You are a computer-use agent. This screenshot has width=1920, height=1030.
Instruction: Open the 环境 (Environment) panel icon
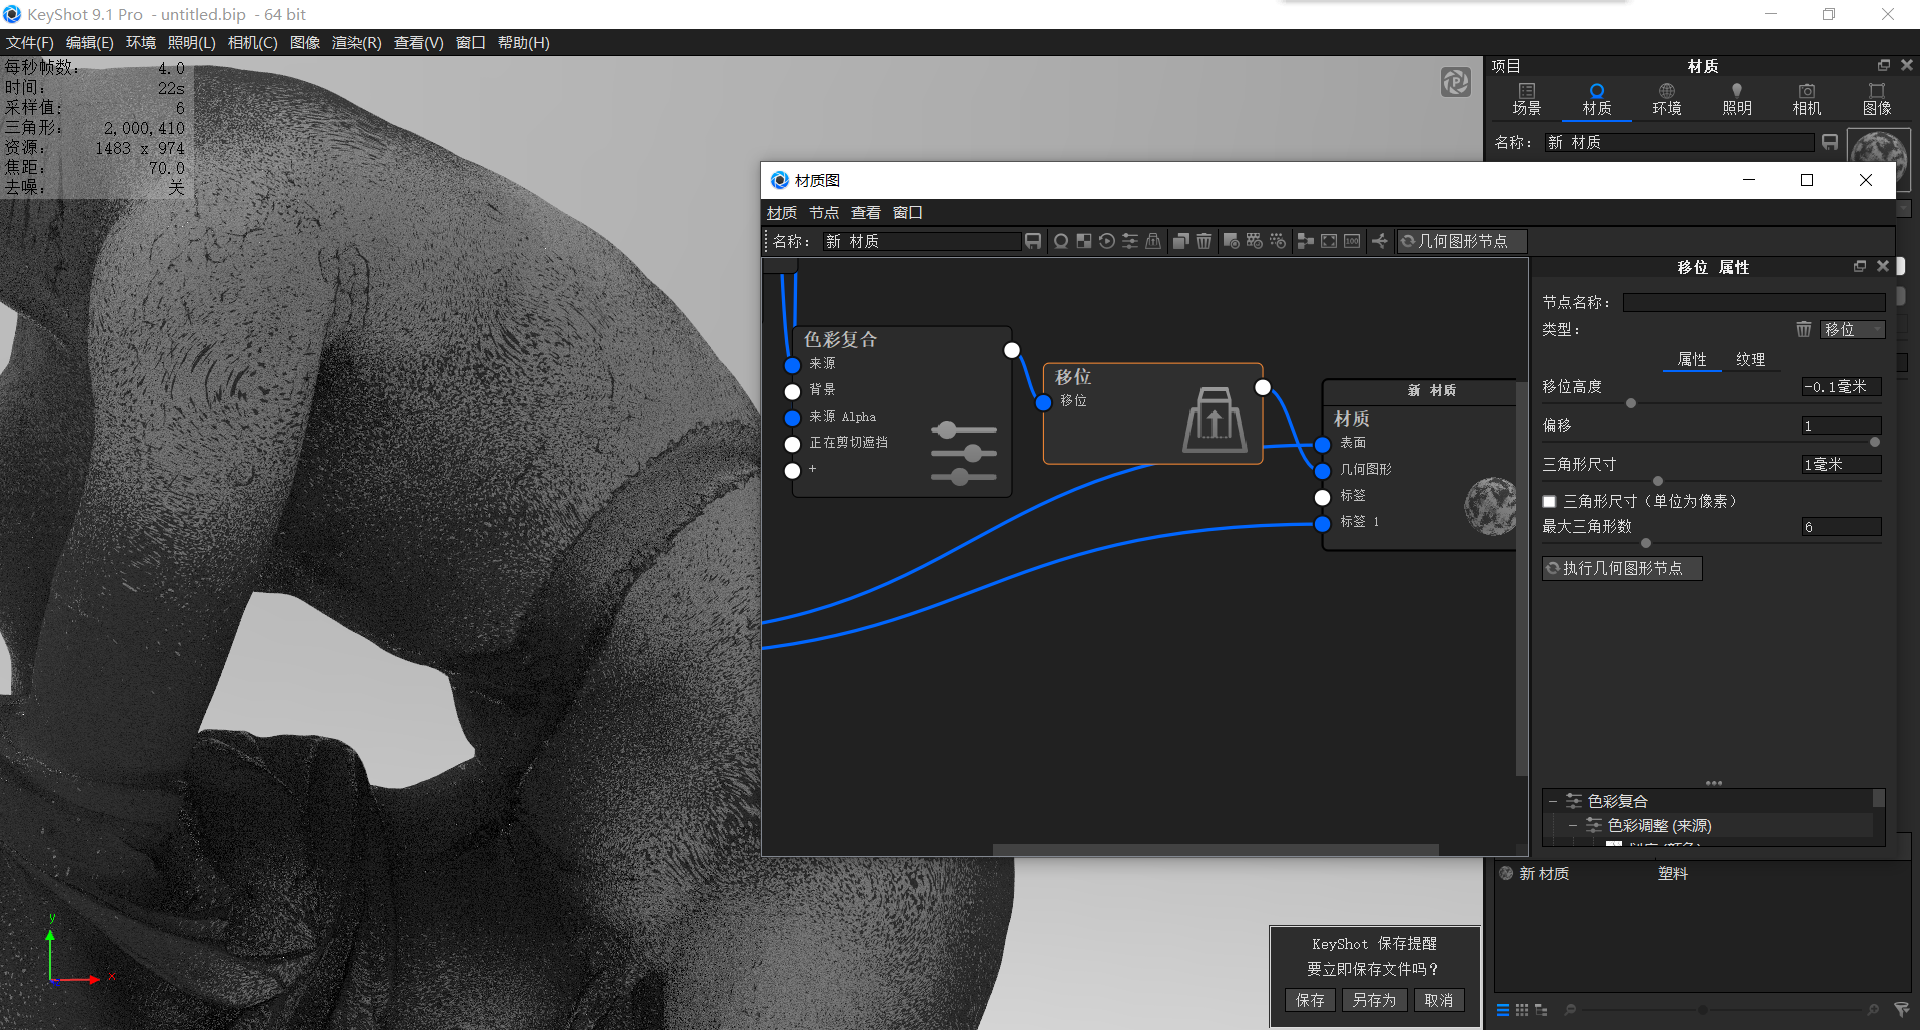[1666, 98]
